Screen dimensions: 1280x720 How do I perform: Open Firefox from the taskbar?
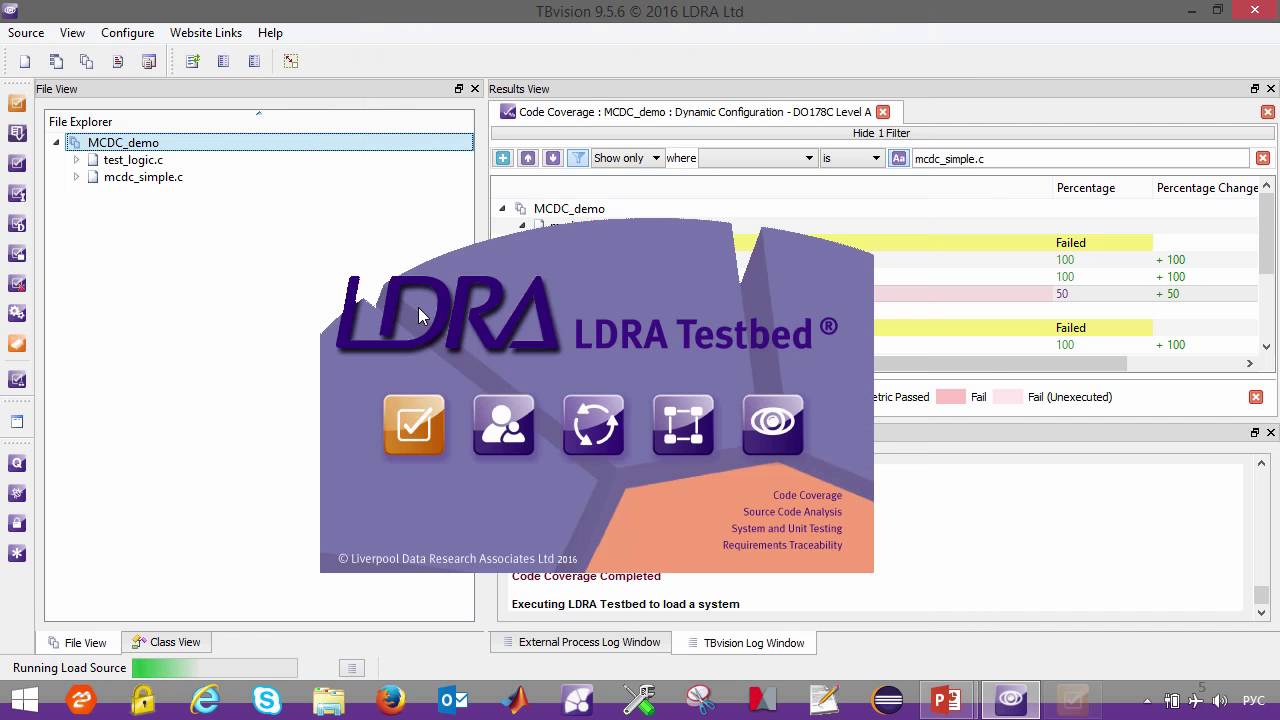click(391, 699)
